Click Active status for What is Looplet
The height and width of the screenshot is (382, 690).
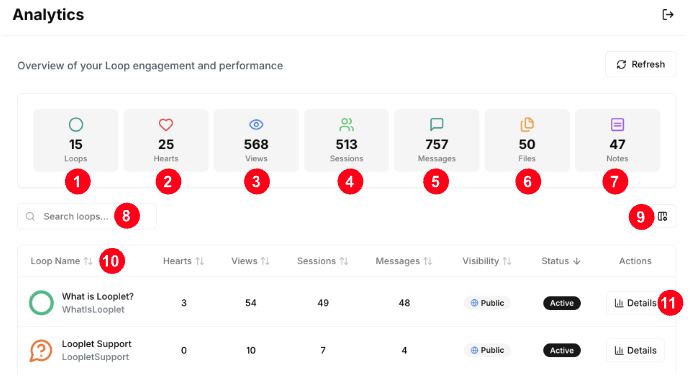562,303
